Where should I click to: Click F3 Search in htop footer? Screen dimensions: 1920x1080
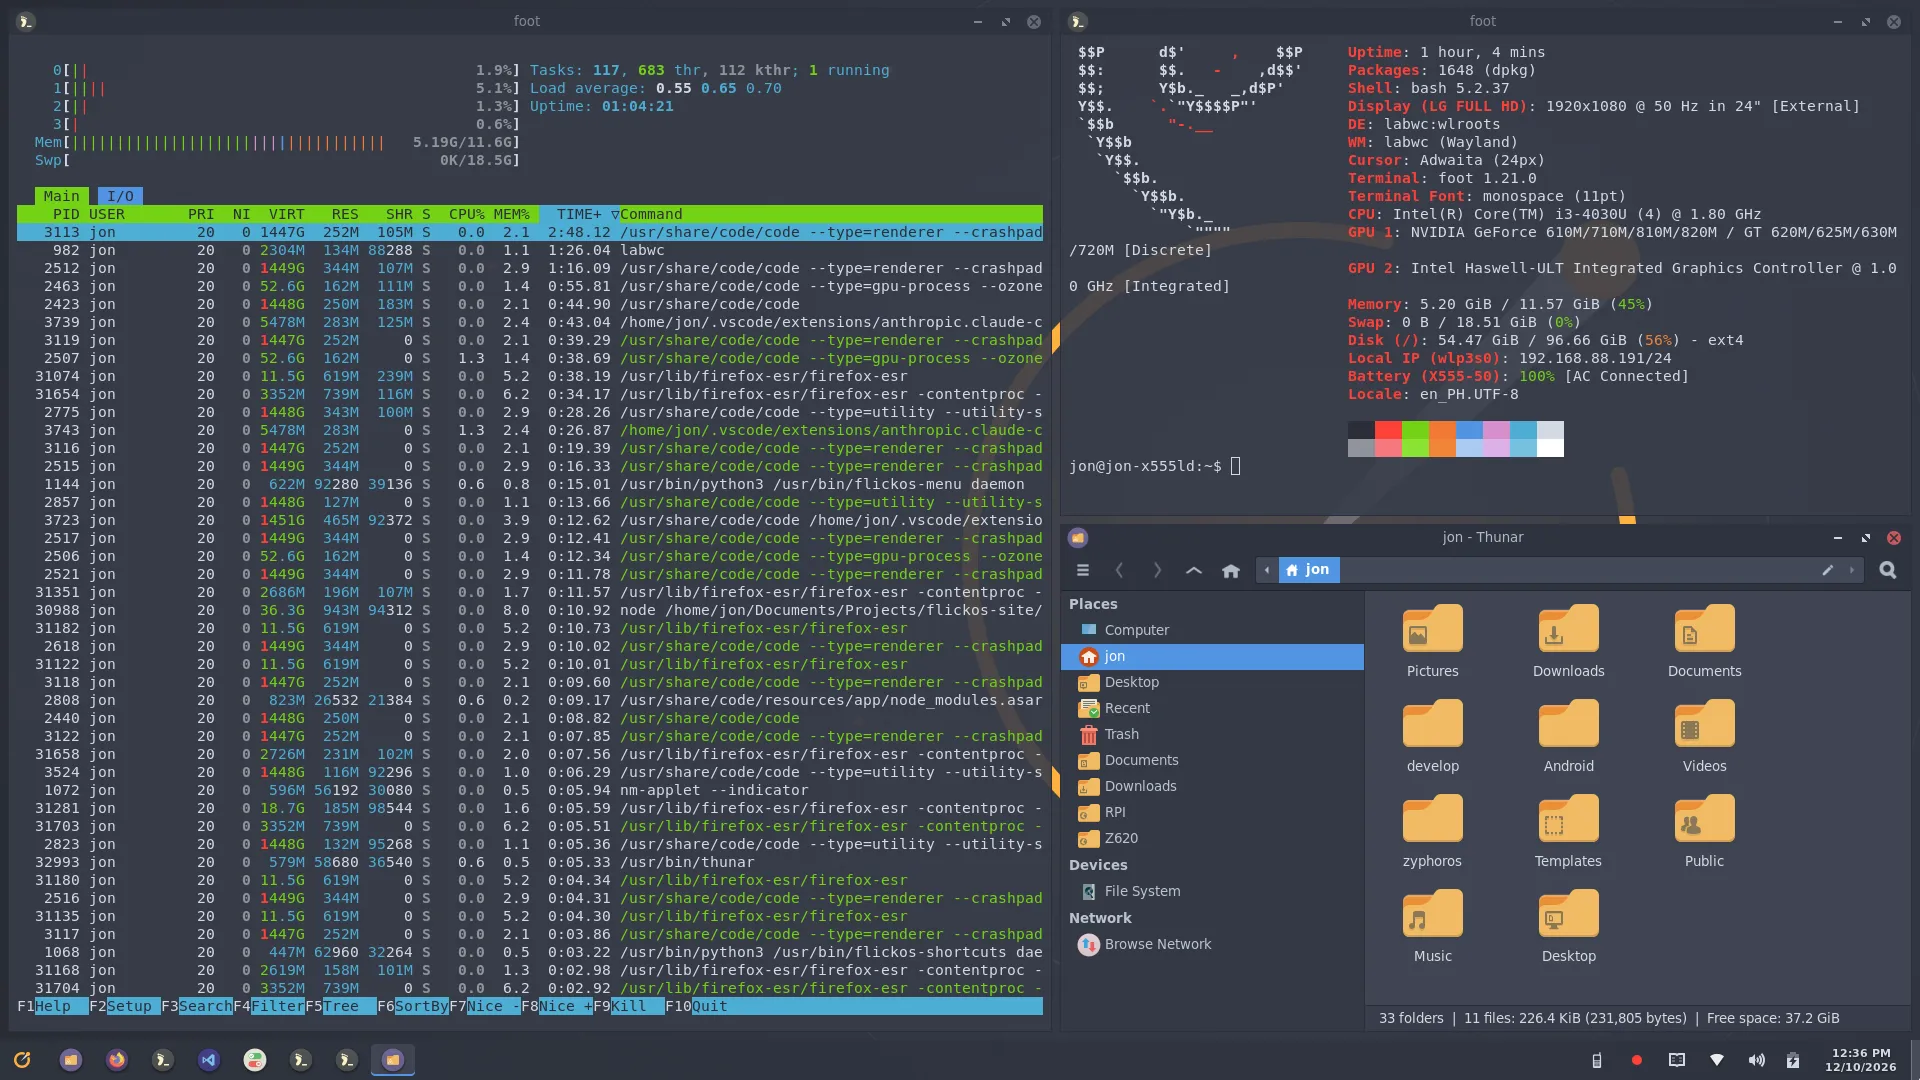(197, 1006)
